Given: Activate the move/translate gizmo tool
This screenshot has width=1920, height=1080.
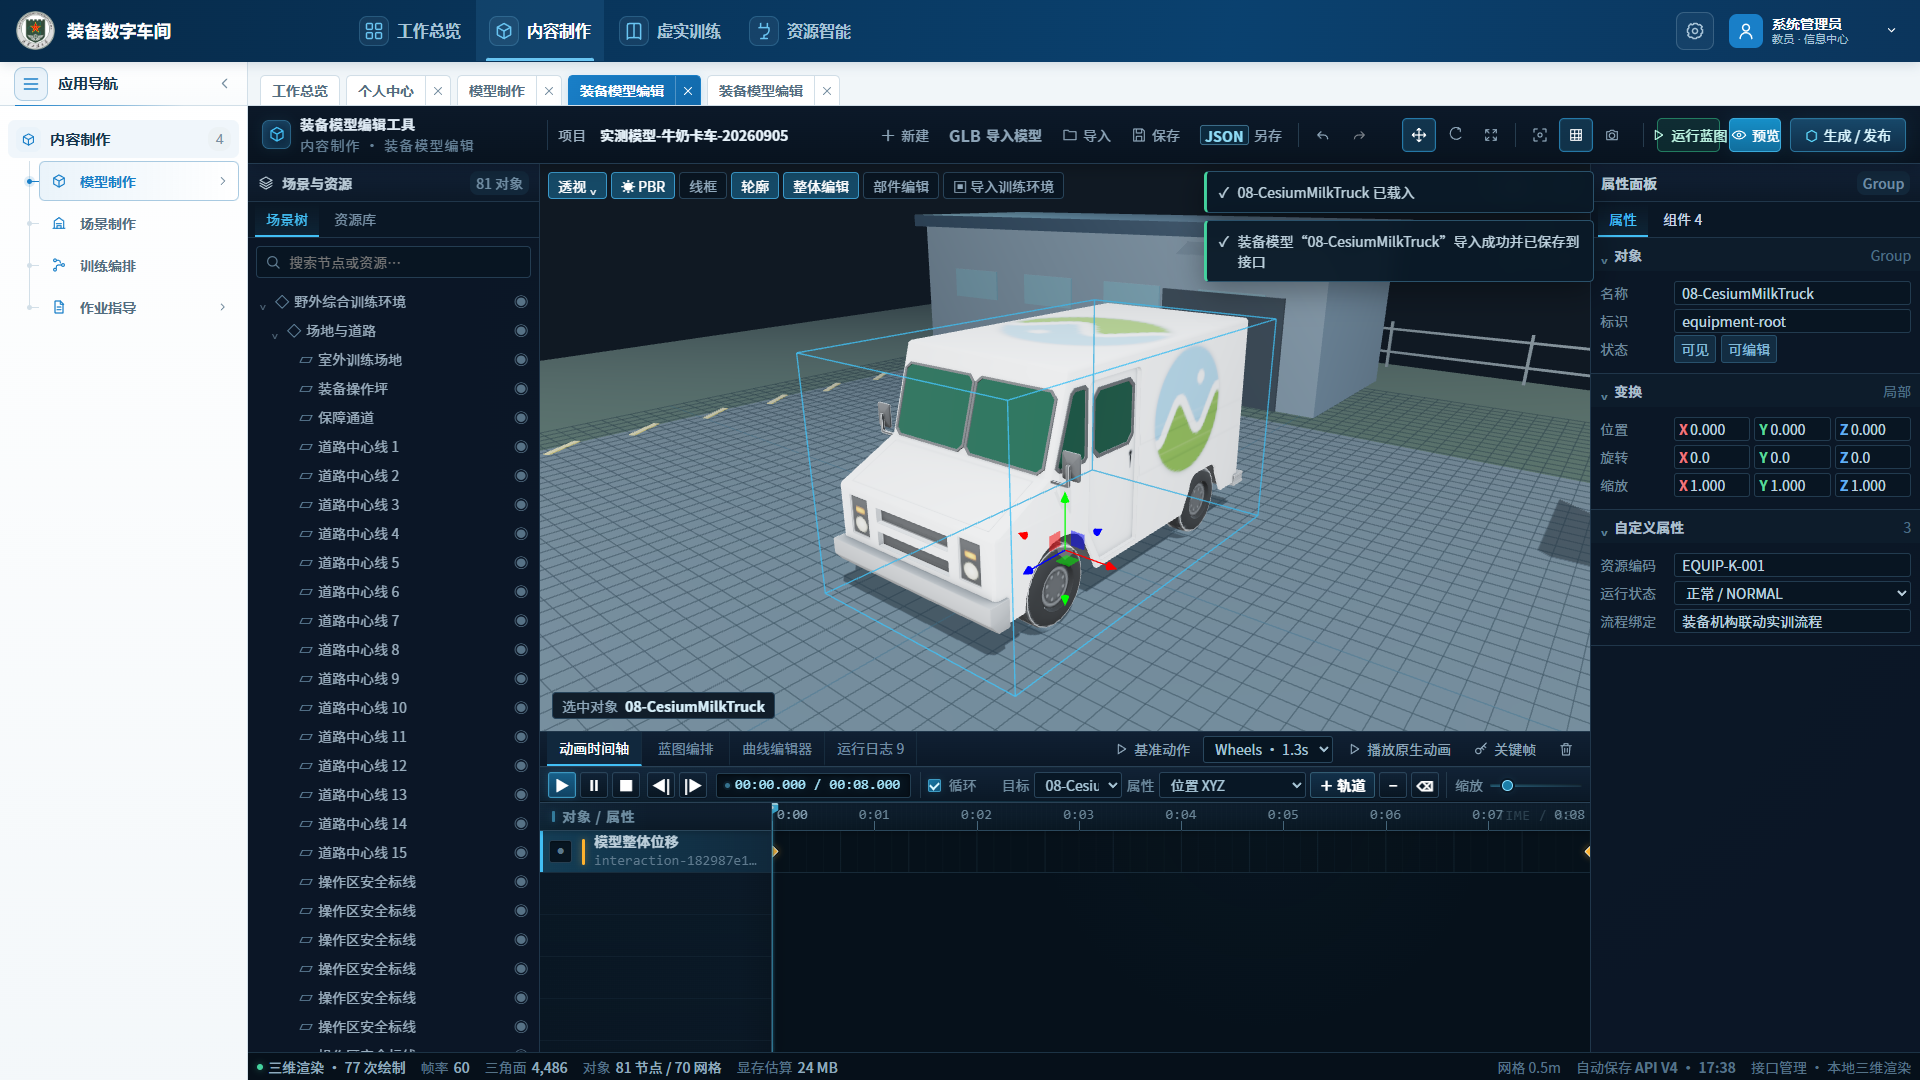Looking at the screenshot, I should (x=1418, y=135).
